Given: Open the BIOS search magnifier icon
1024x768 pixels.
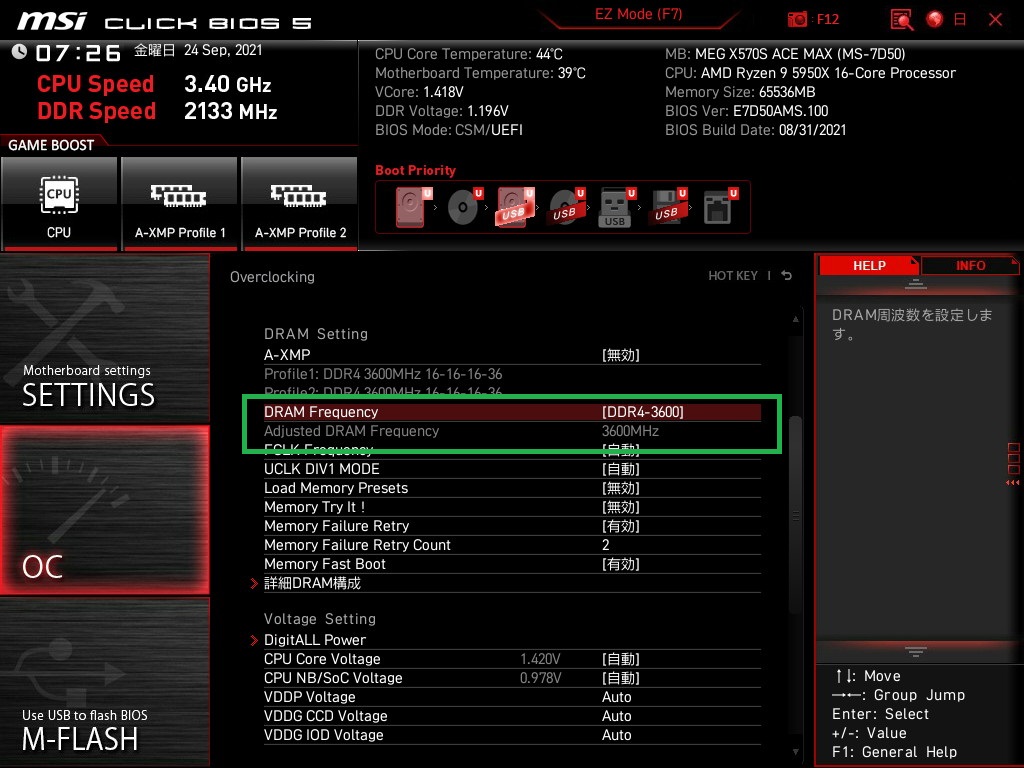Looking at the screenshot, I should click(902, 20).
